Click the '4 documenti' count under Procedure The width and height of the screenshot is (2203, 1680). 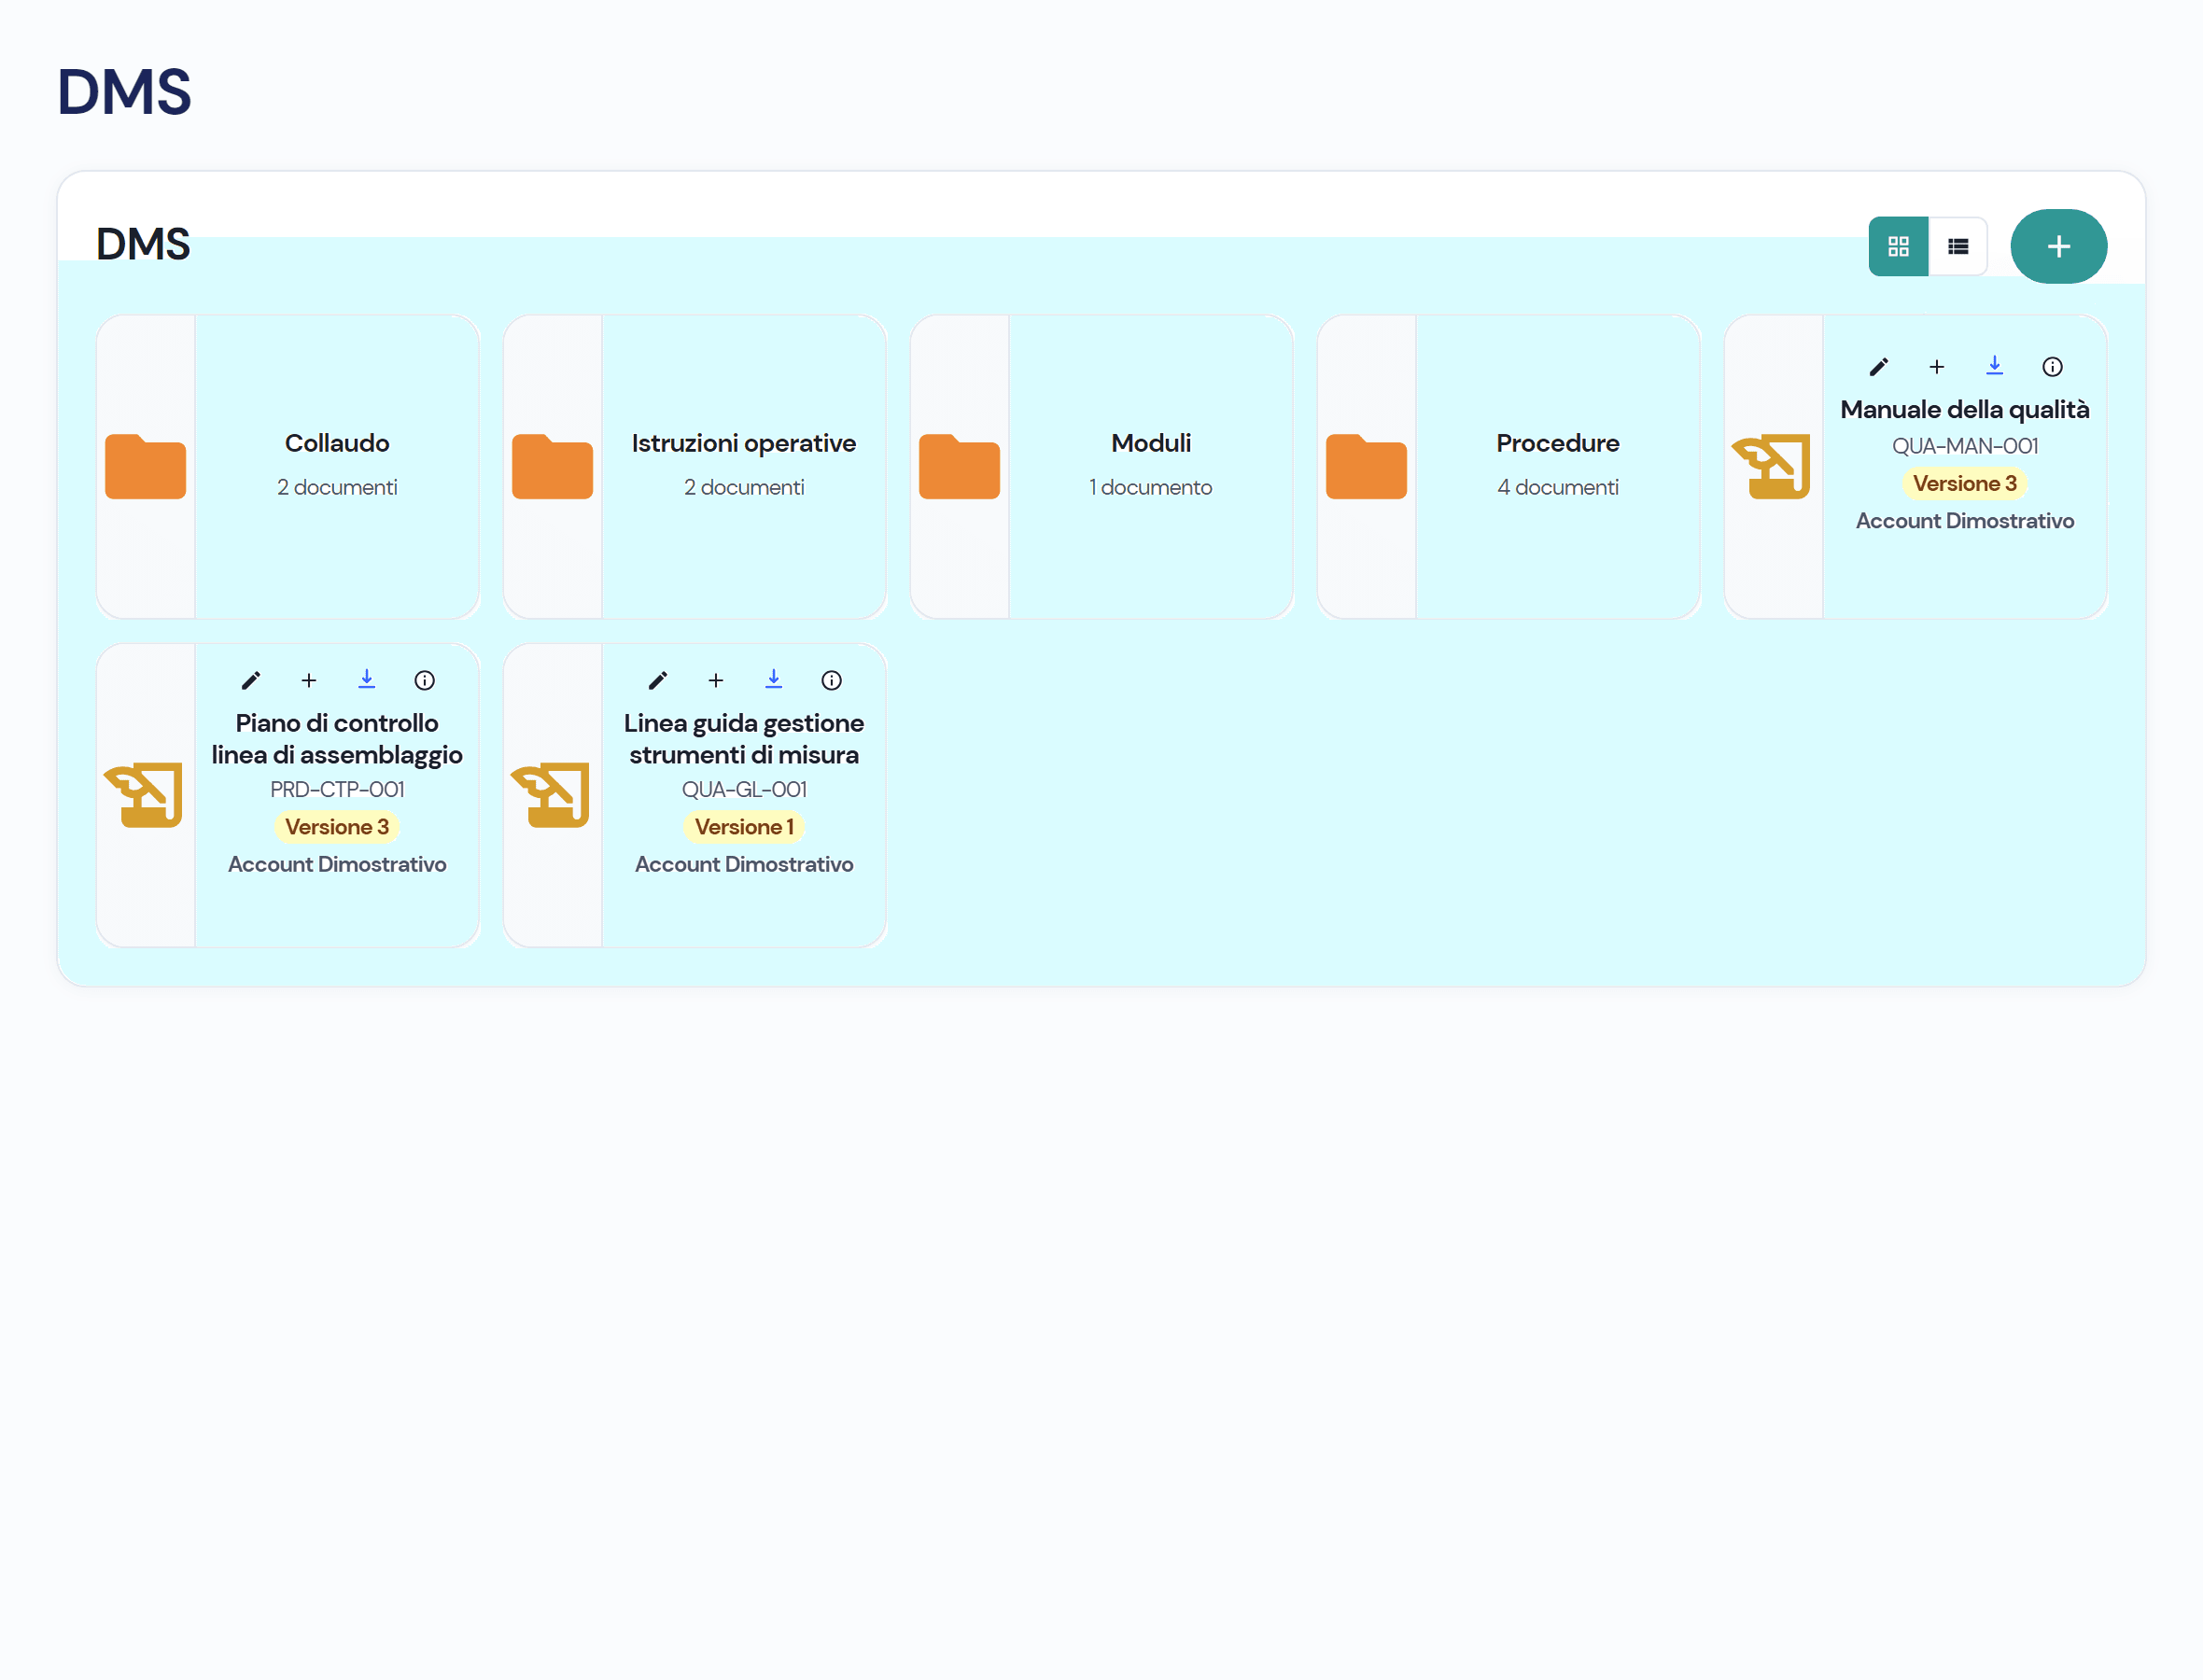1558,488
